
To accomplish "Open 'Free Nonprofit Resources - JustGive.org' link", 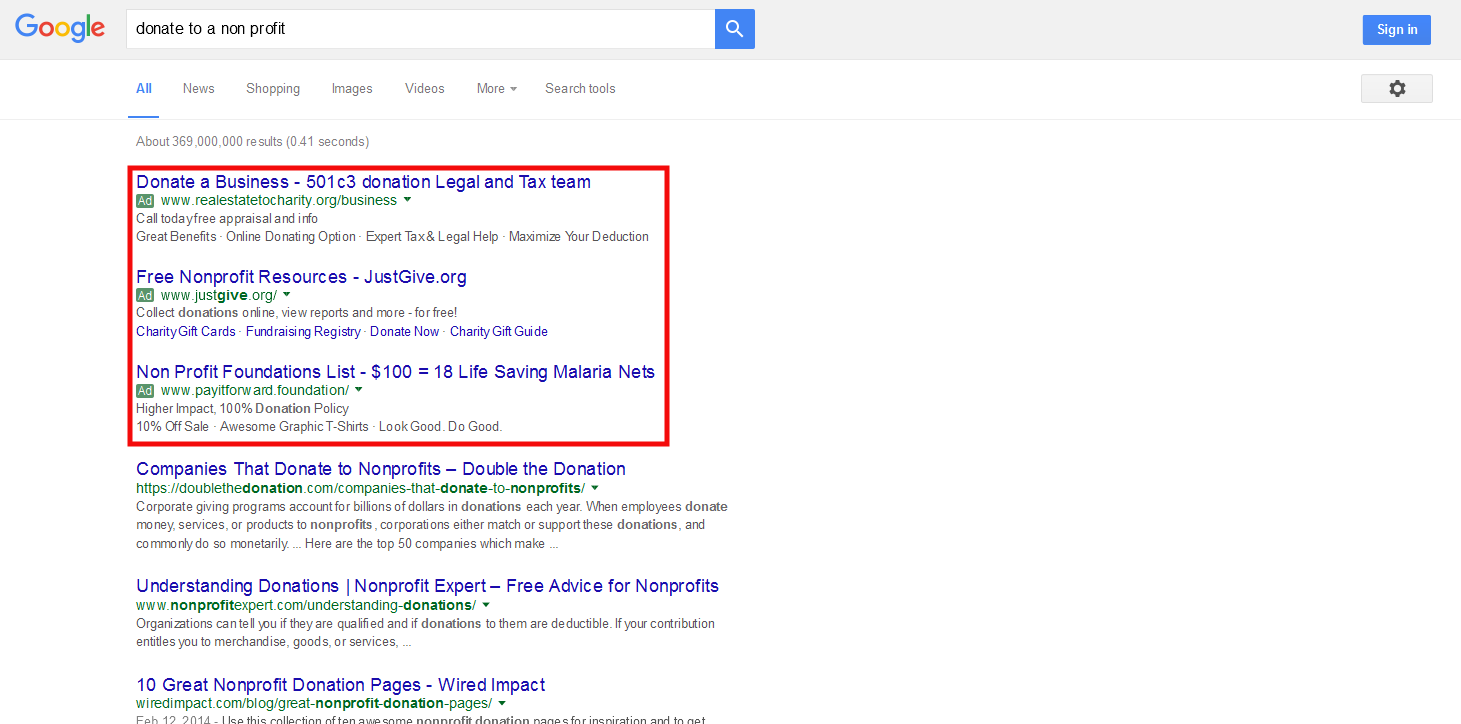I will pyautogui.click(x=301, y=277).
